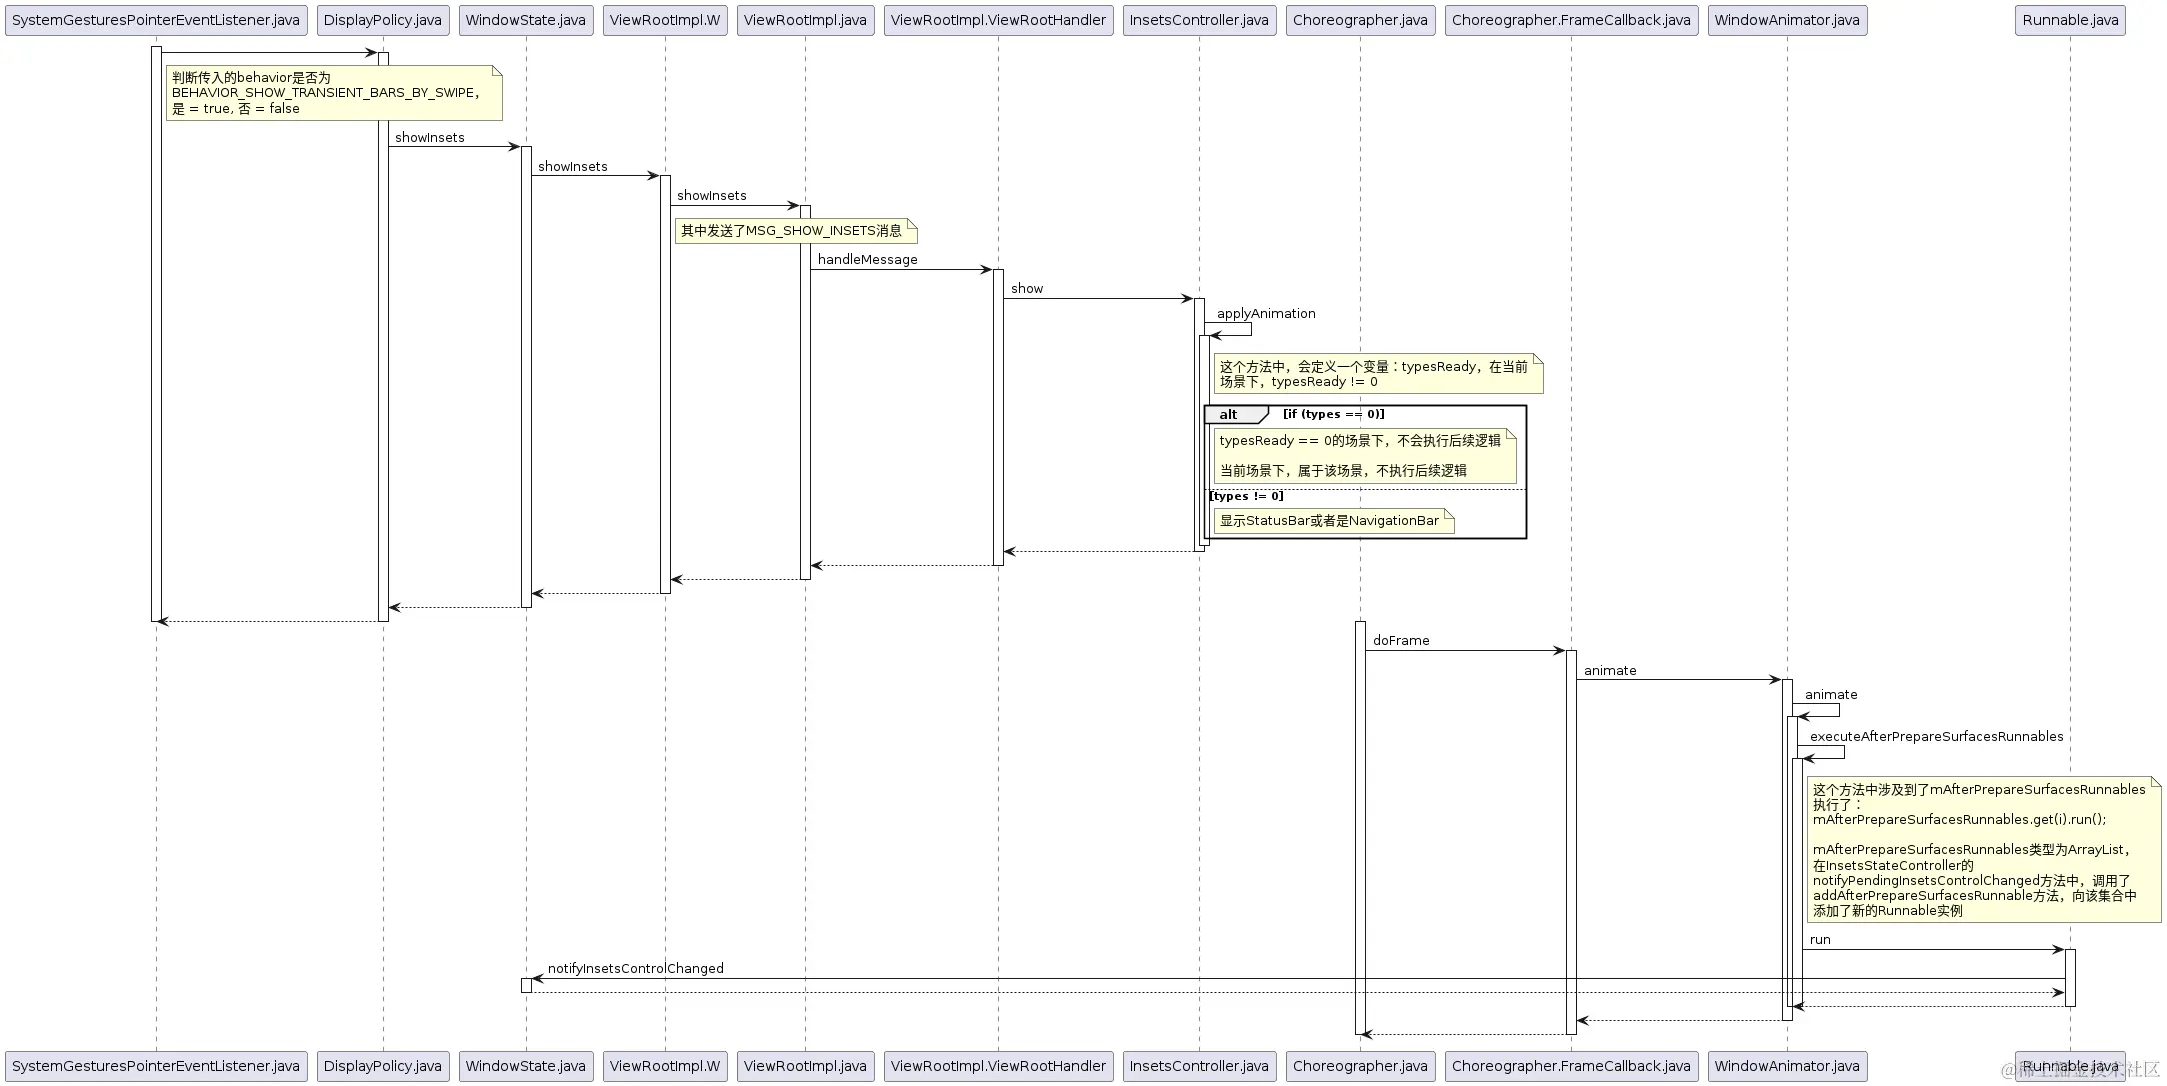
Task: Select the alt fragment title tab
Action: [1227, 414]
